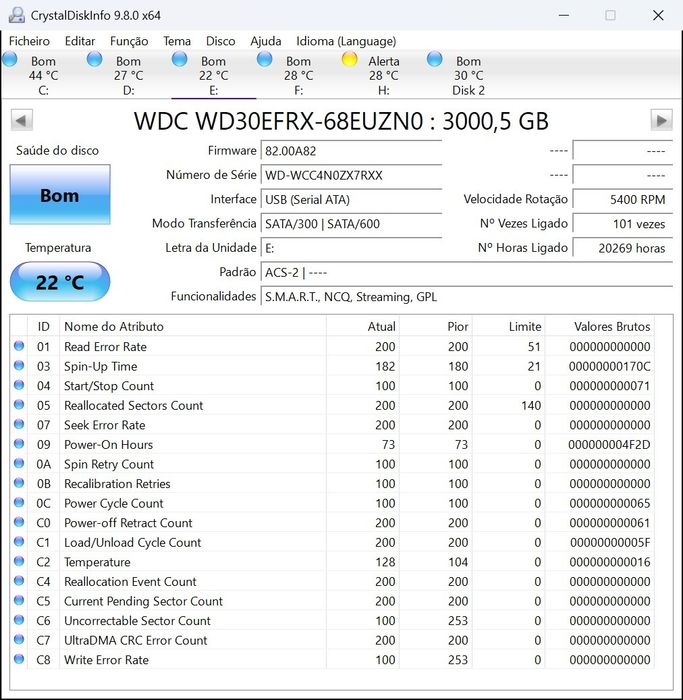Select drive C: status orb

coord(10,59)
